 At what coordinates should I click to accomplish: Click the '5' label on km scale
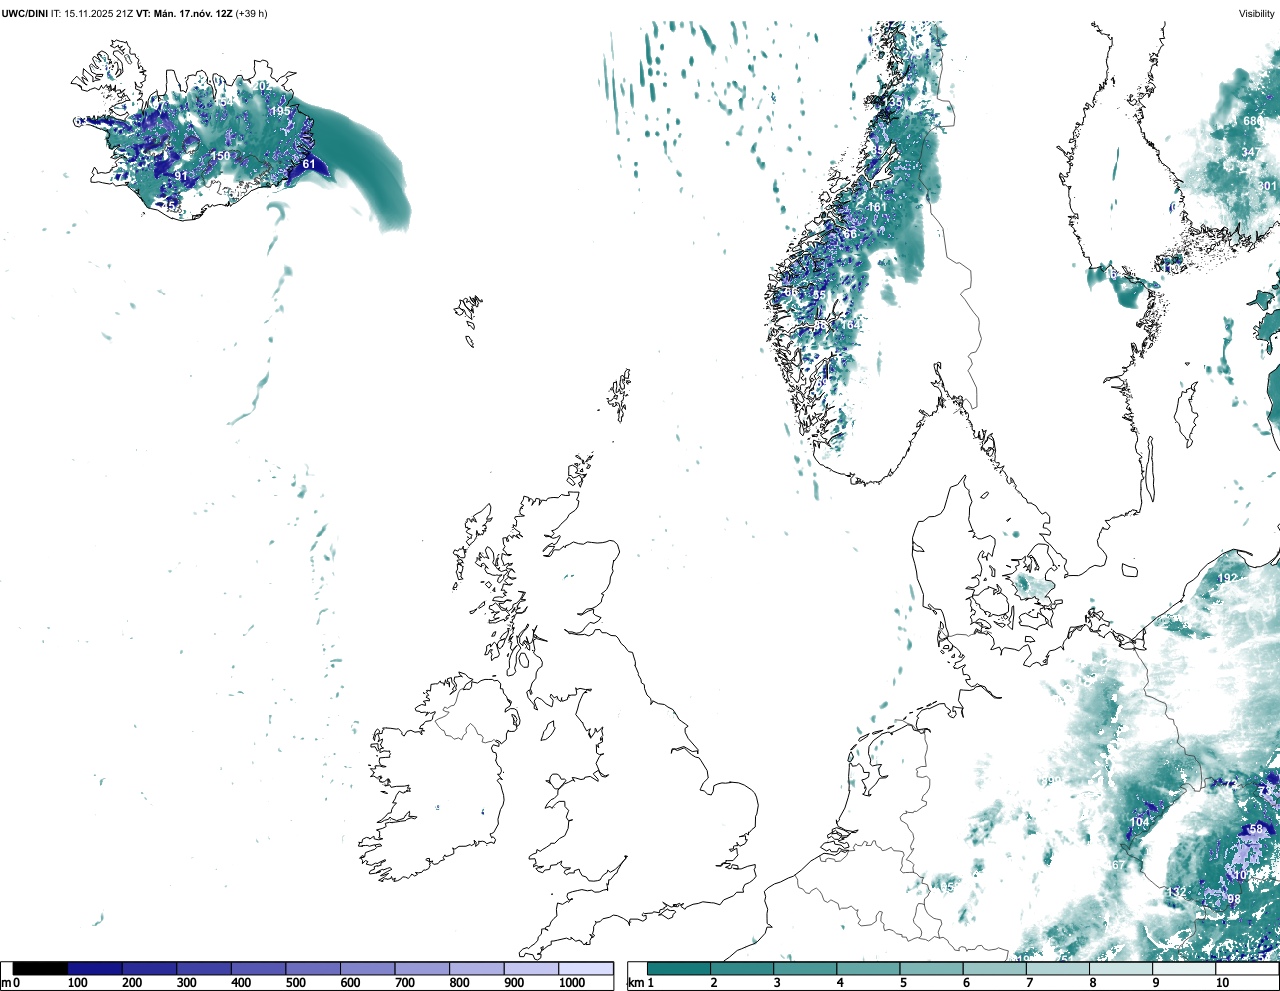coord(903,983)
